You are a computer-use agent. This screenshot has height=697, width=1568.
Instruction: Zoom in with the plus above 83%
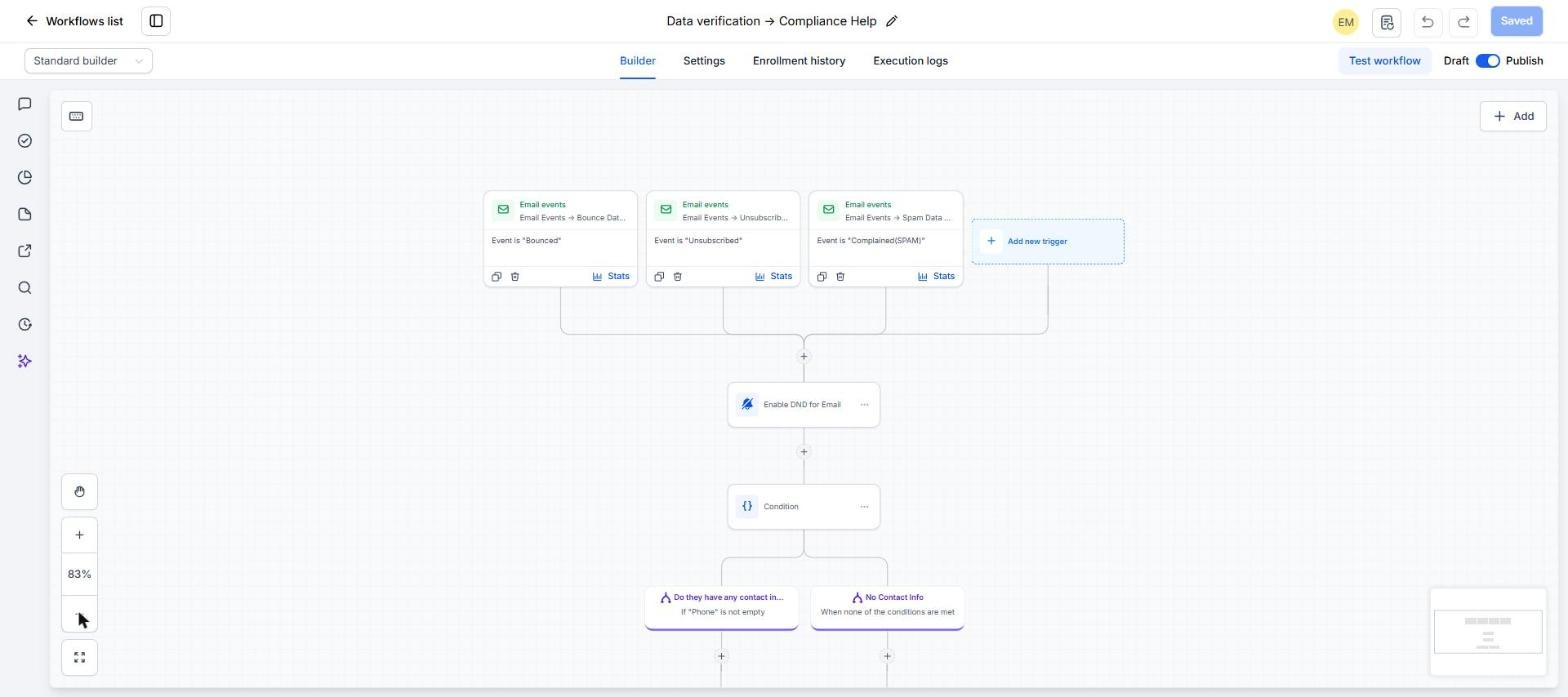(x=79, y=535)
